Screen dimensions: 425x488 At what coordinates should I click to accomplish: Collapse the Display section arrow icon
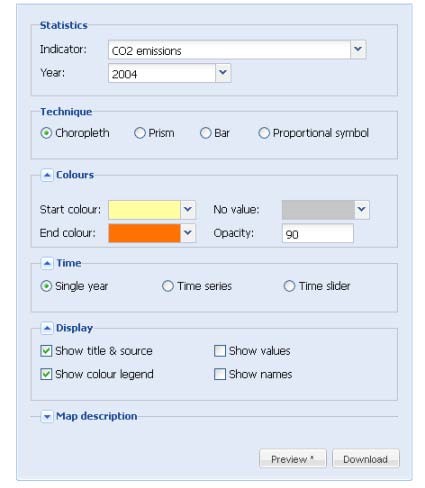coord(47,328)
